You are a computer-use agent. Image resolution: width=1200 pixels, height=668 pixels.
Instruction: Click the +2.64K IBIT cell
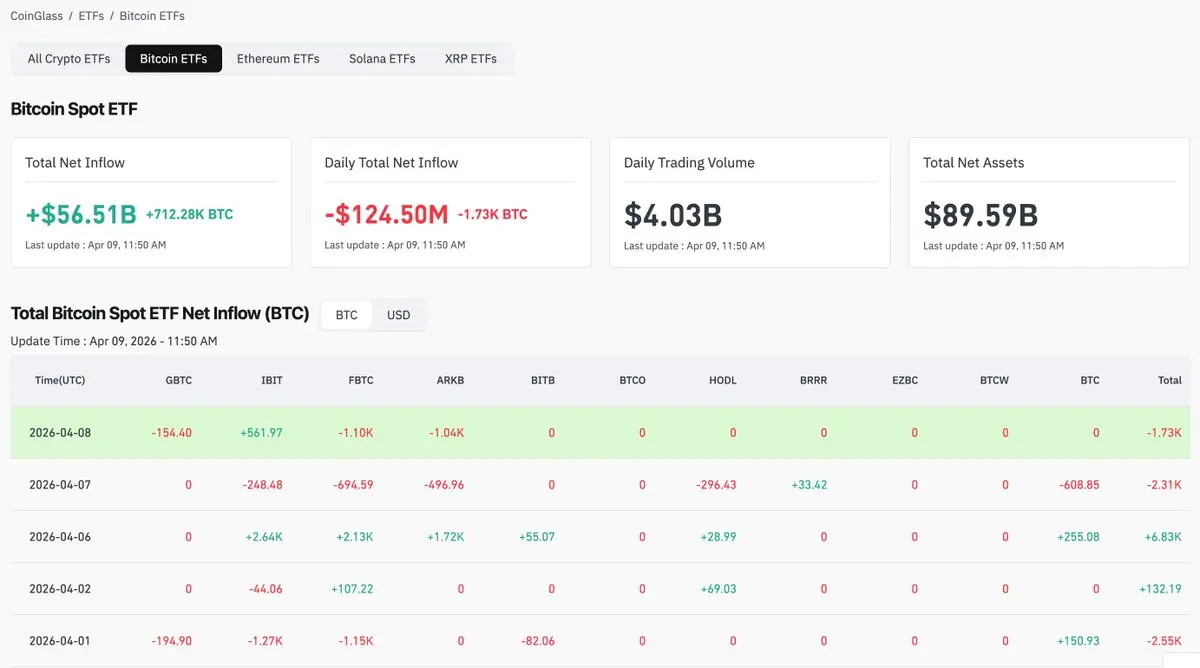pyautogui.click(x=264, y=537)
